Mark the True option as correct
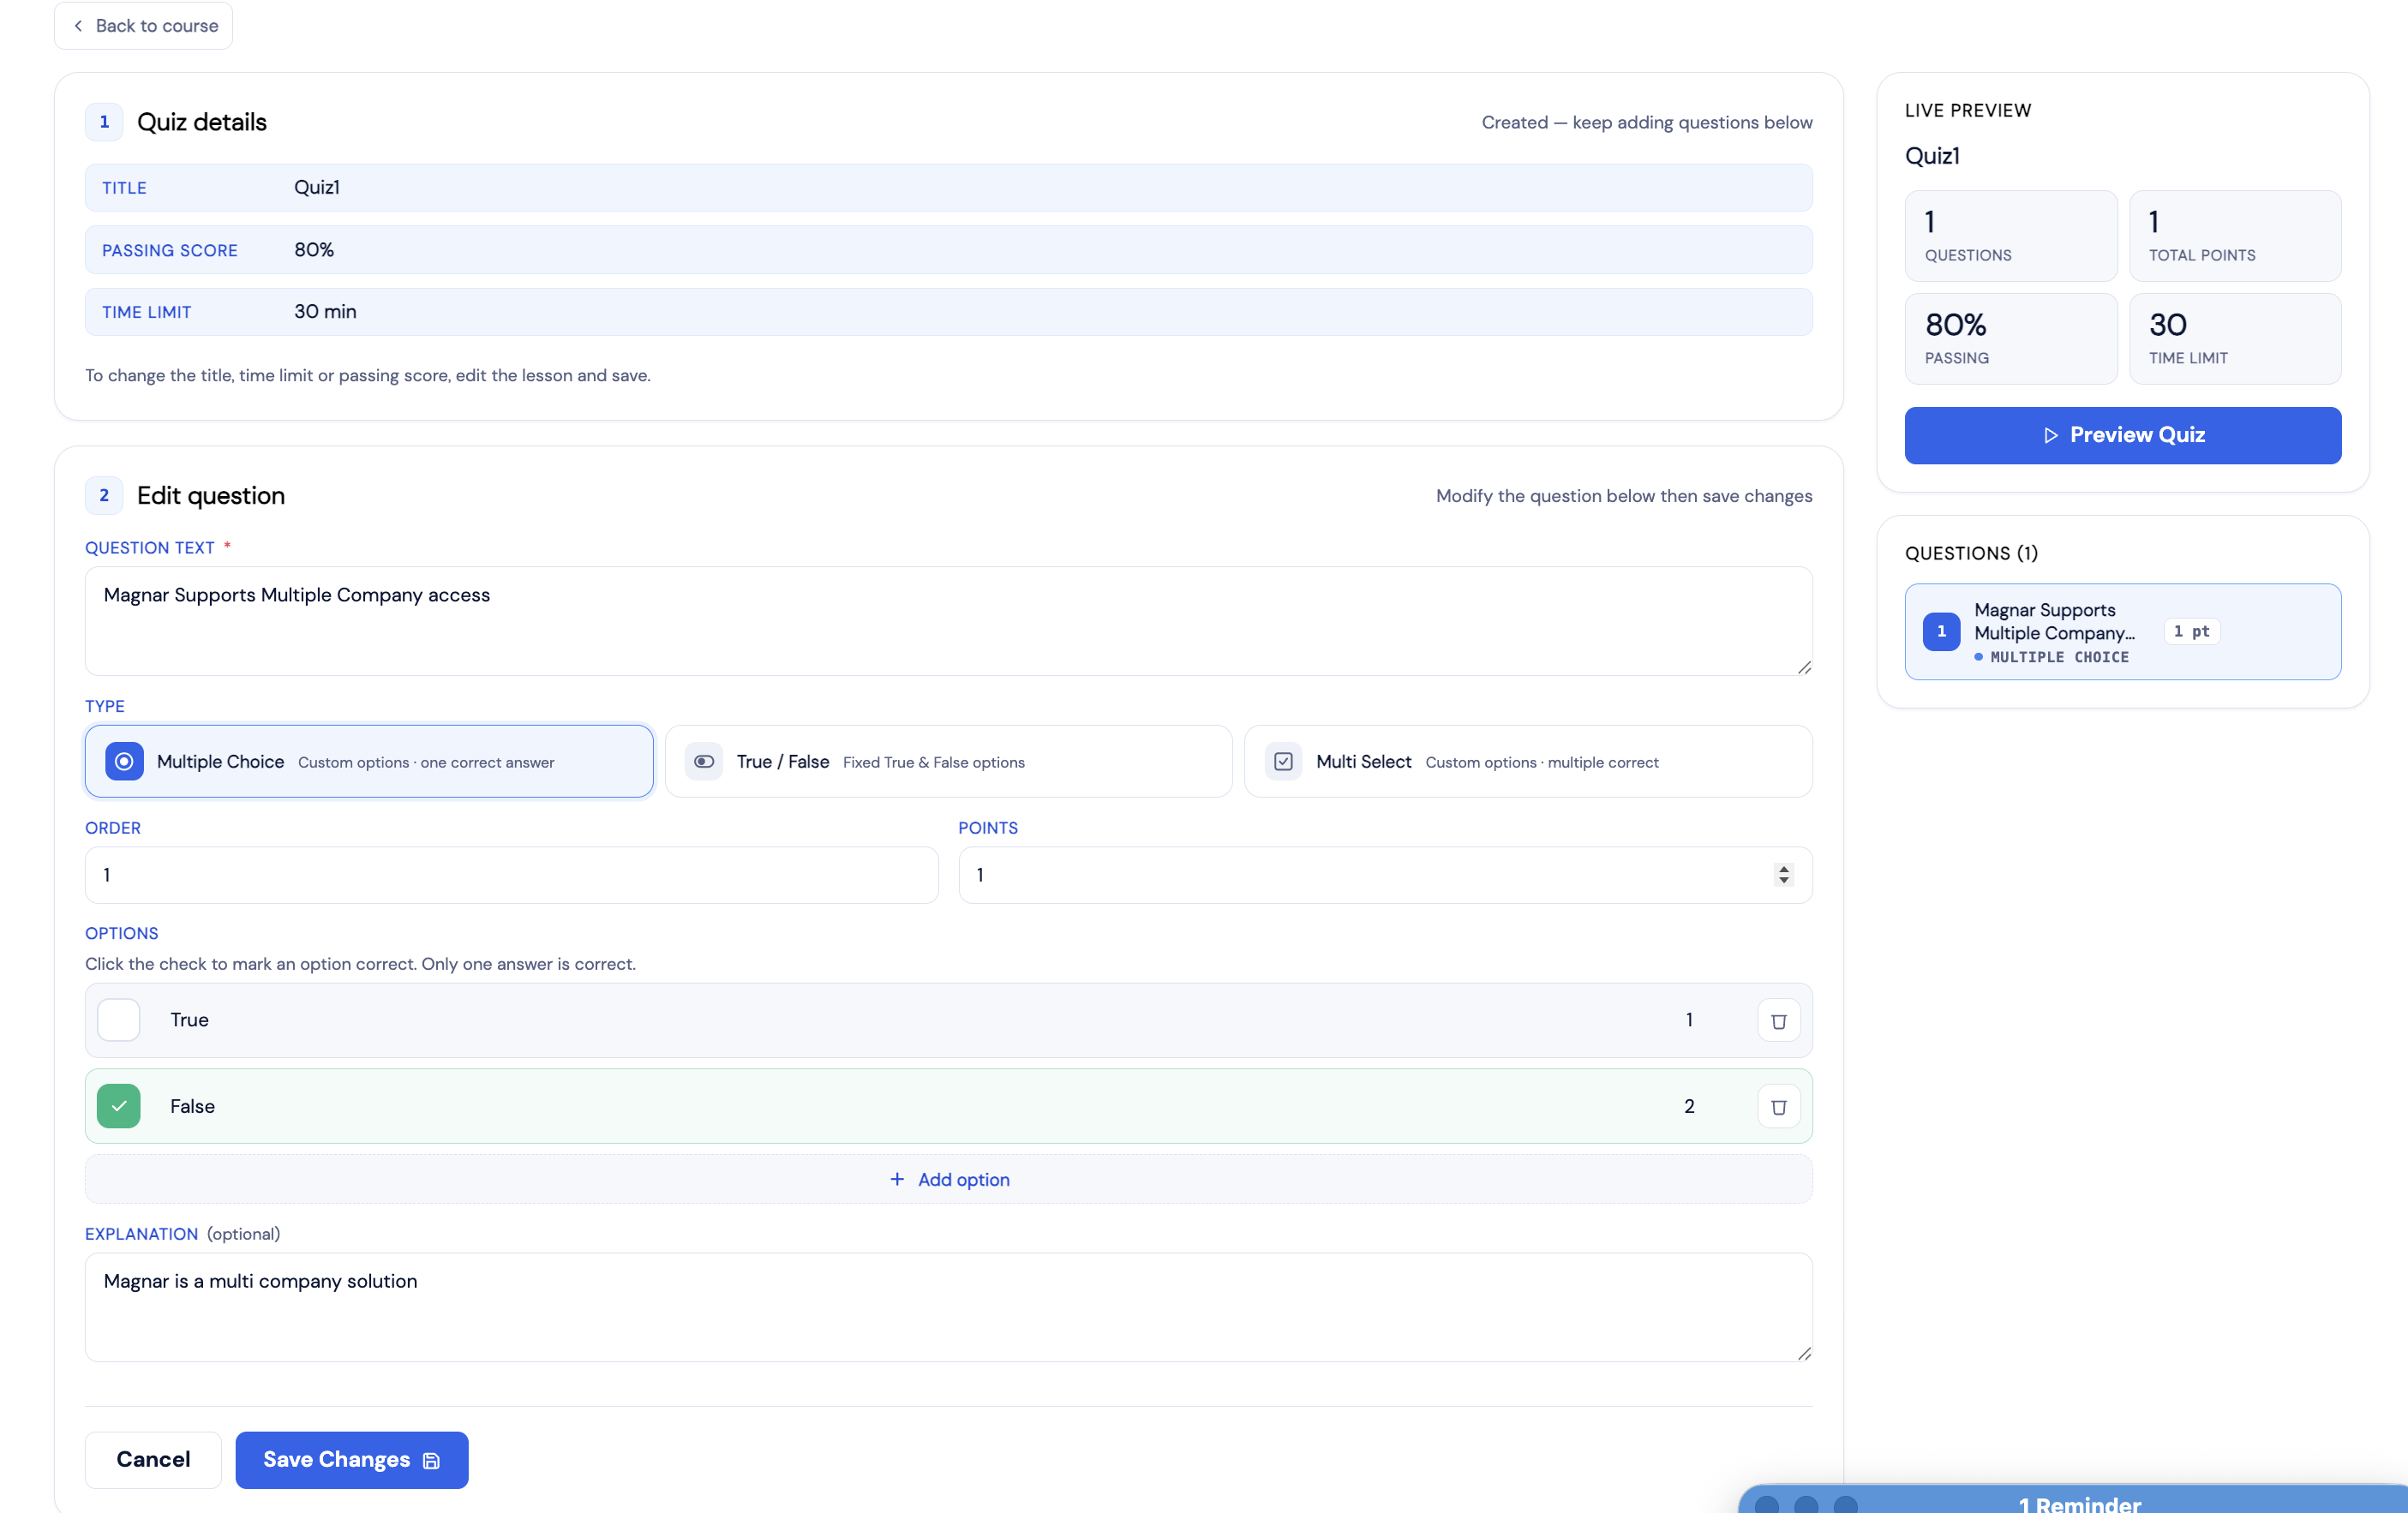The width and height of the screenshot is (2408, 1513). pos(119,1020)
